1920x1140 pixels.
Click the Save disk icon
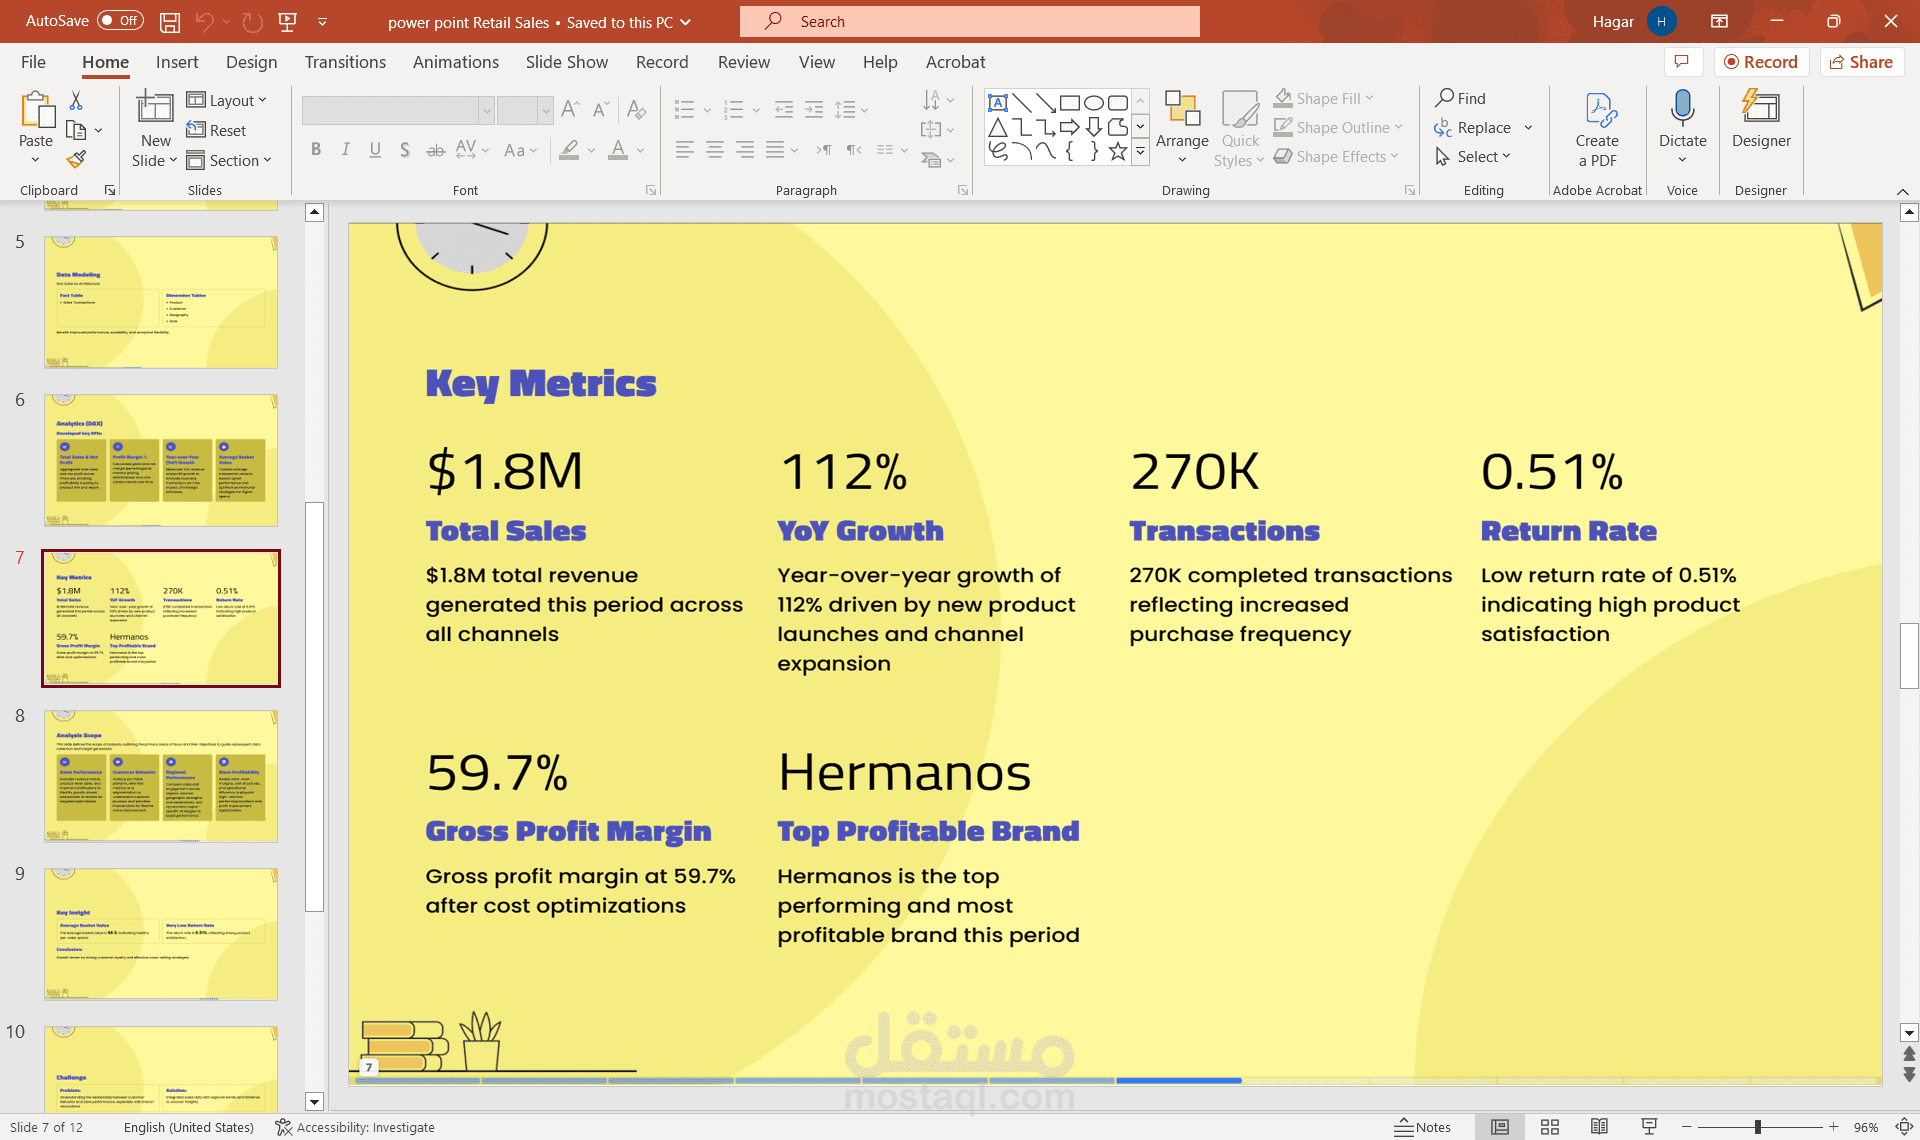pyautogui.click(x=170, y=21)
